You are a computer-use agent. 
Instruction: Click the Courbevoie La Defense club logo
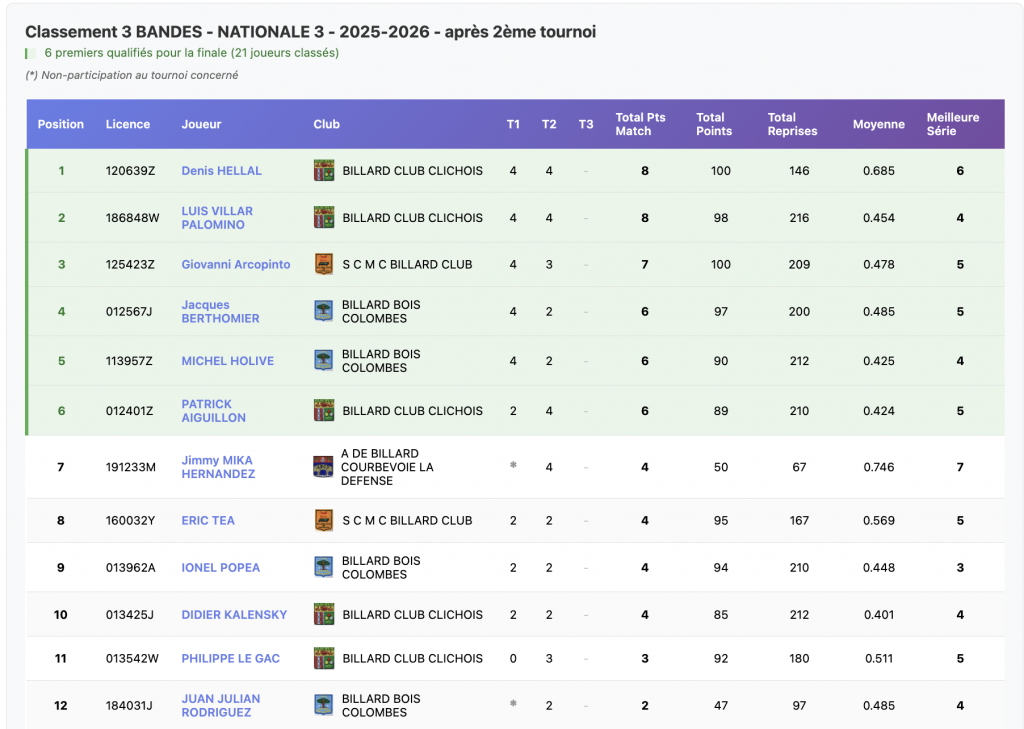click(x=323, y=467)
